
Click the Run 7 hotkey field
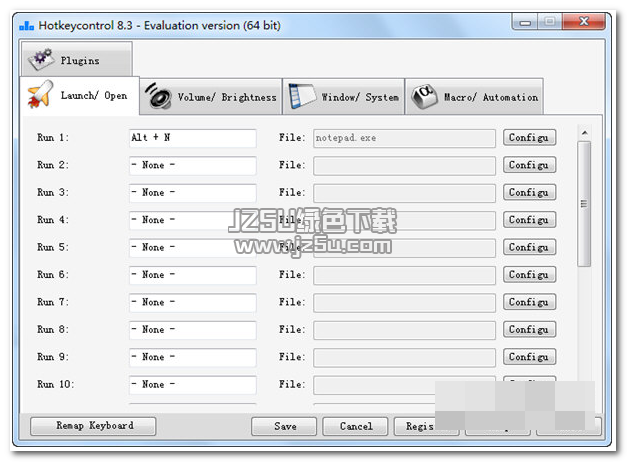tap(192, 302)
